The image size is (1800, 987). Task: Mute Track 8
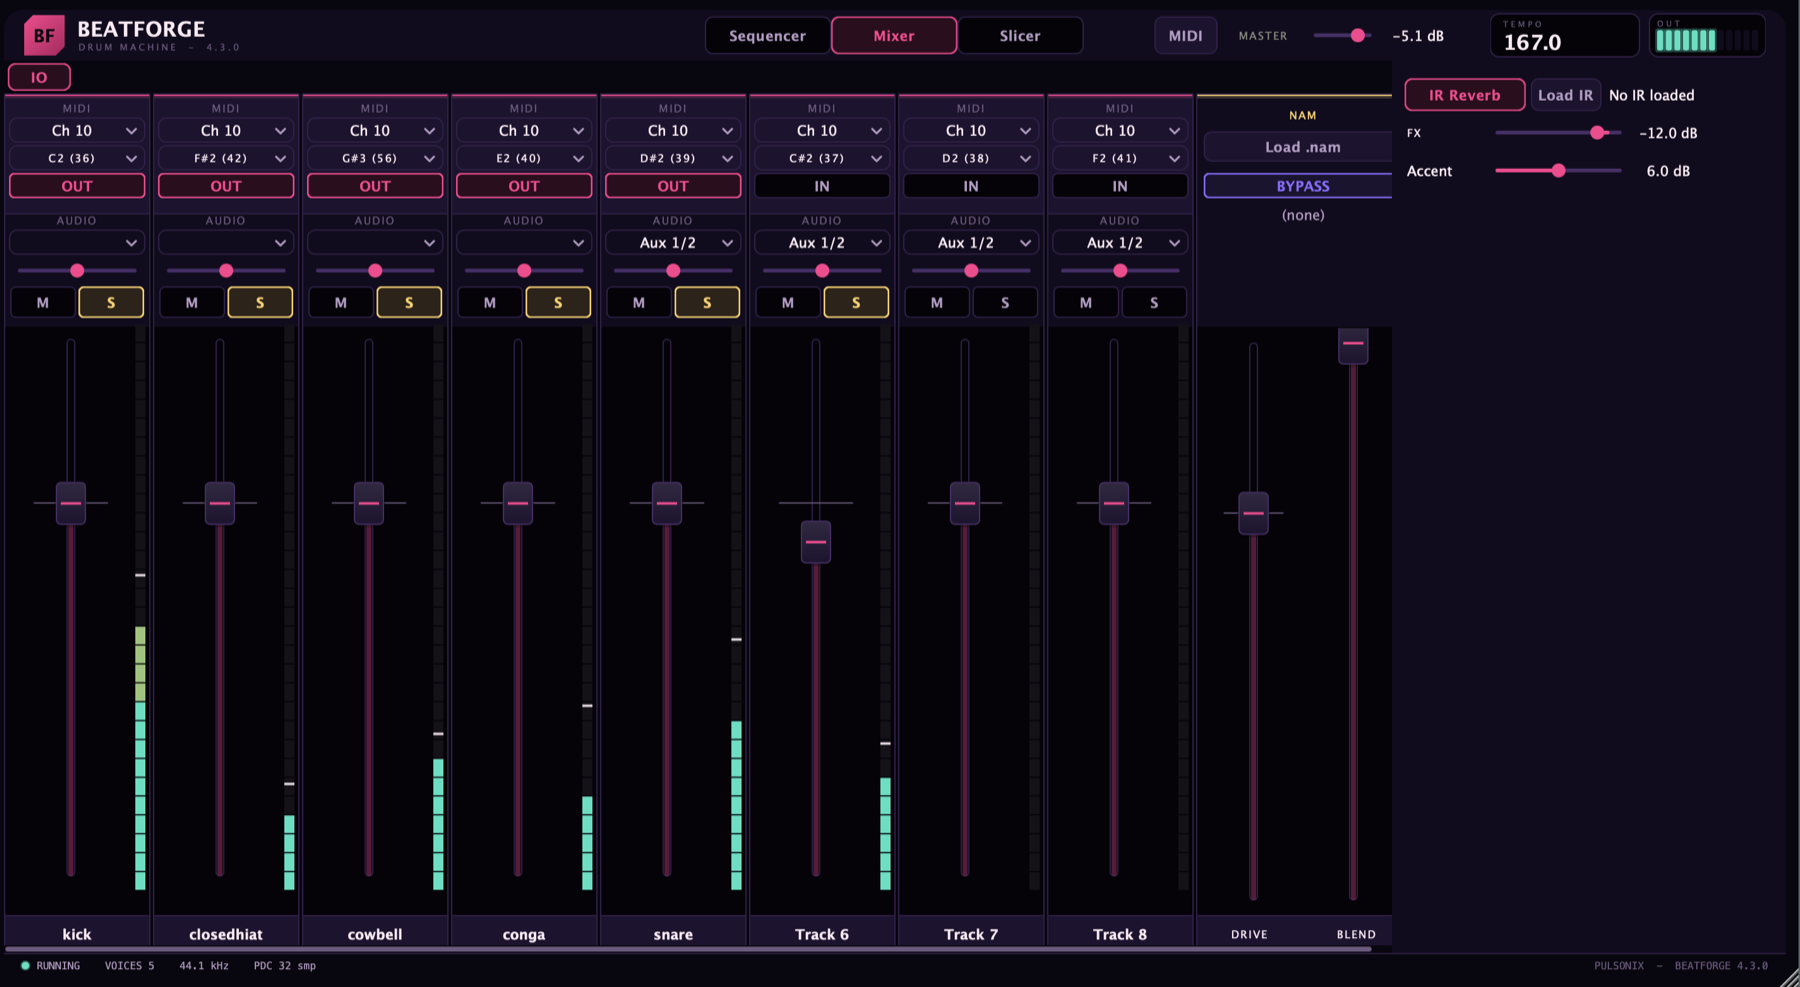click(1086, 302)
